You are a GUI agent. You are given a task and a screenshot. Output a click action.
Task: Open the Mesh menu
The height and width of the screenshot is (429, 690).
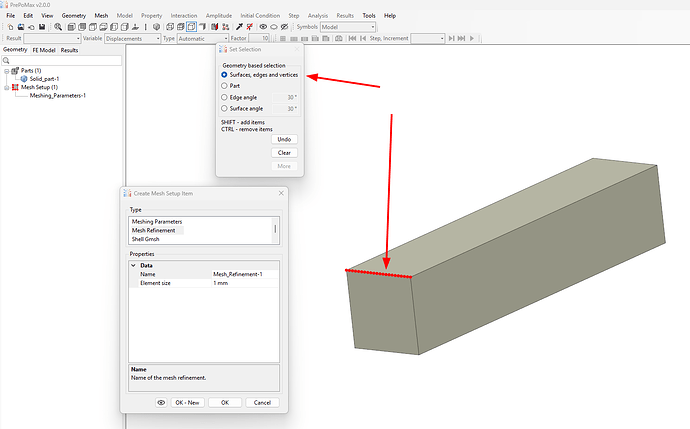tap(102, 16)
